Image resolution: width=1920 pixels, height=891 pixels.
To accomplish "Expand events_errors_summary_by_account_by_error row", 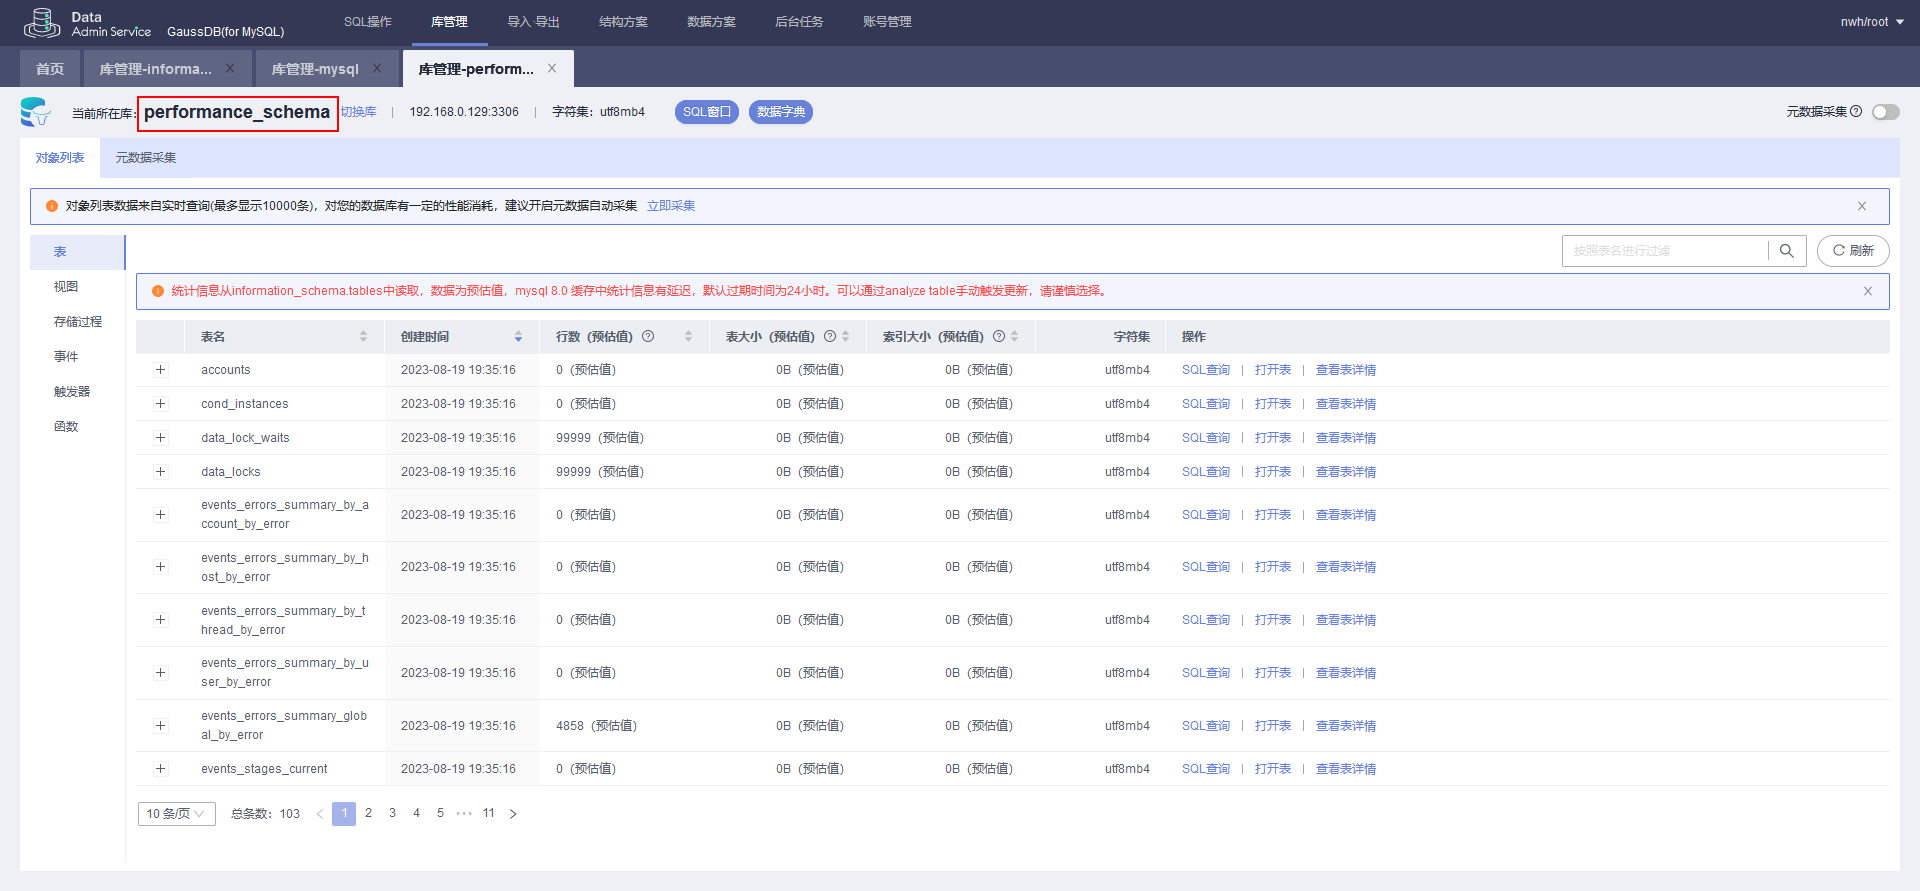I will [x=160, y=515].
